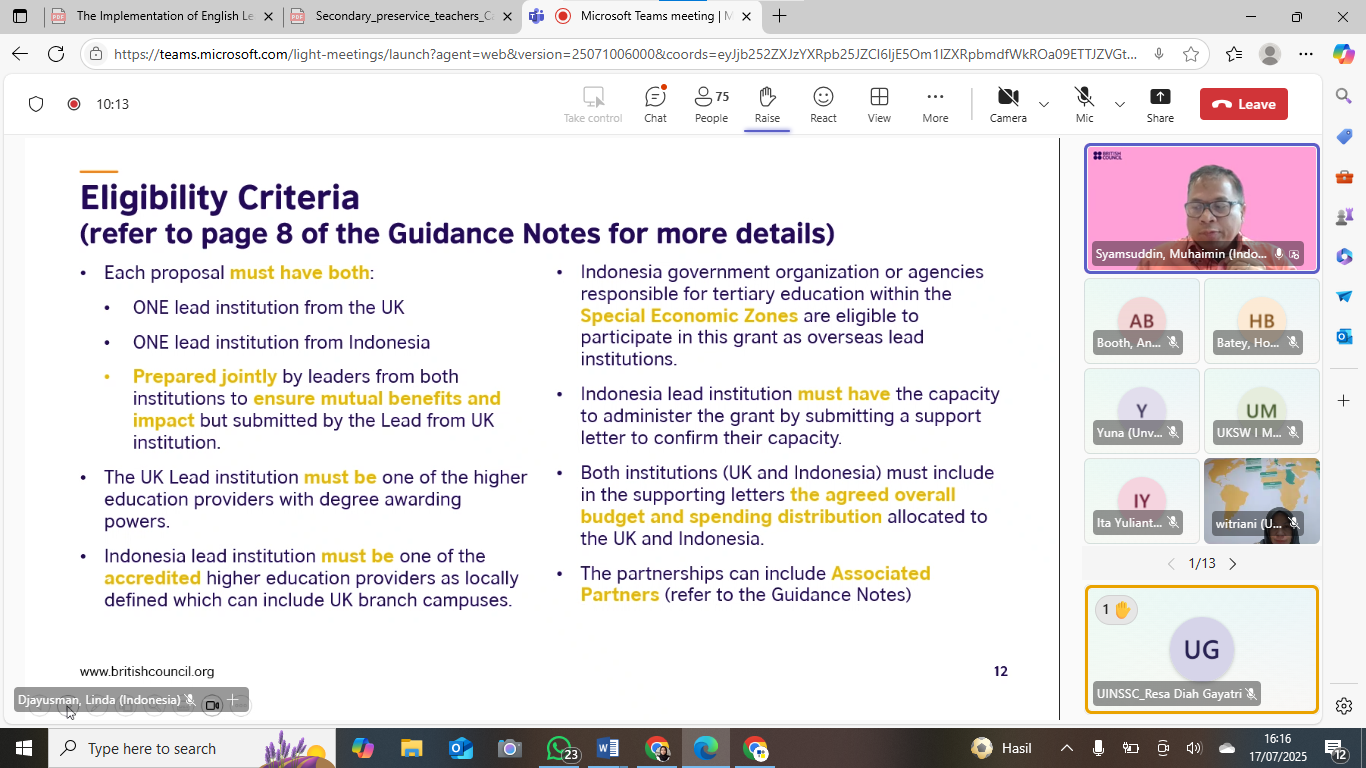Select the Batey, Ho... participant tile
1366x768 pixels.
coord(1262,320)
